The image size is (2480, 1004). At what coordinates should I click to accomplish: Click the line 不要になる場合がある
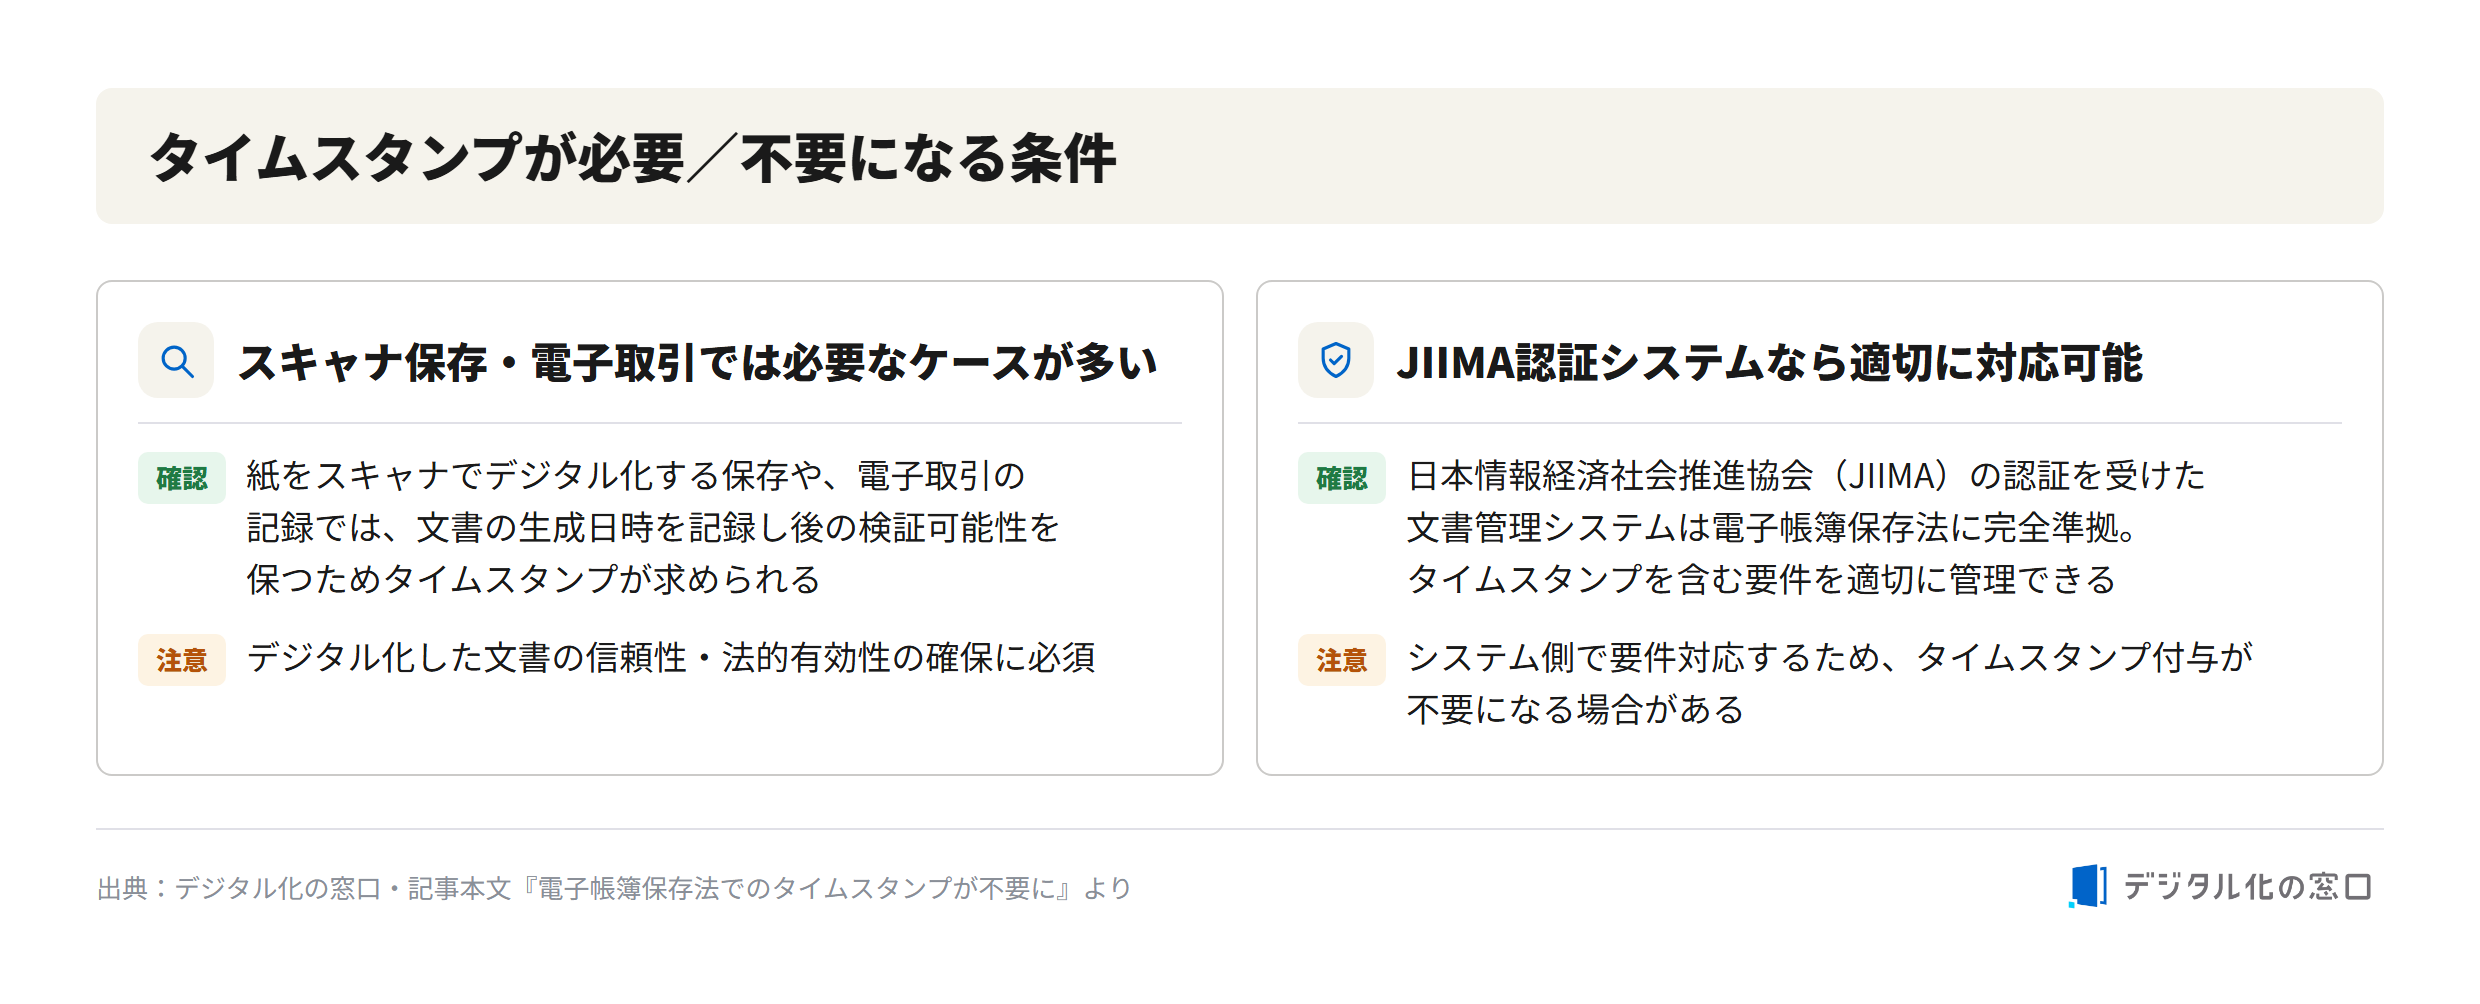pos(1575,710)
